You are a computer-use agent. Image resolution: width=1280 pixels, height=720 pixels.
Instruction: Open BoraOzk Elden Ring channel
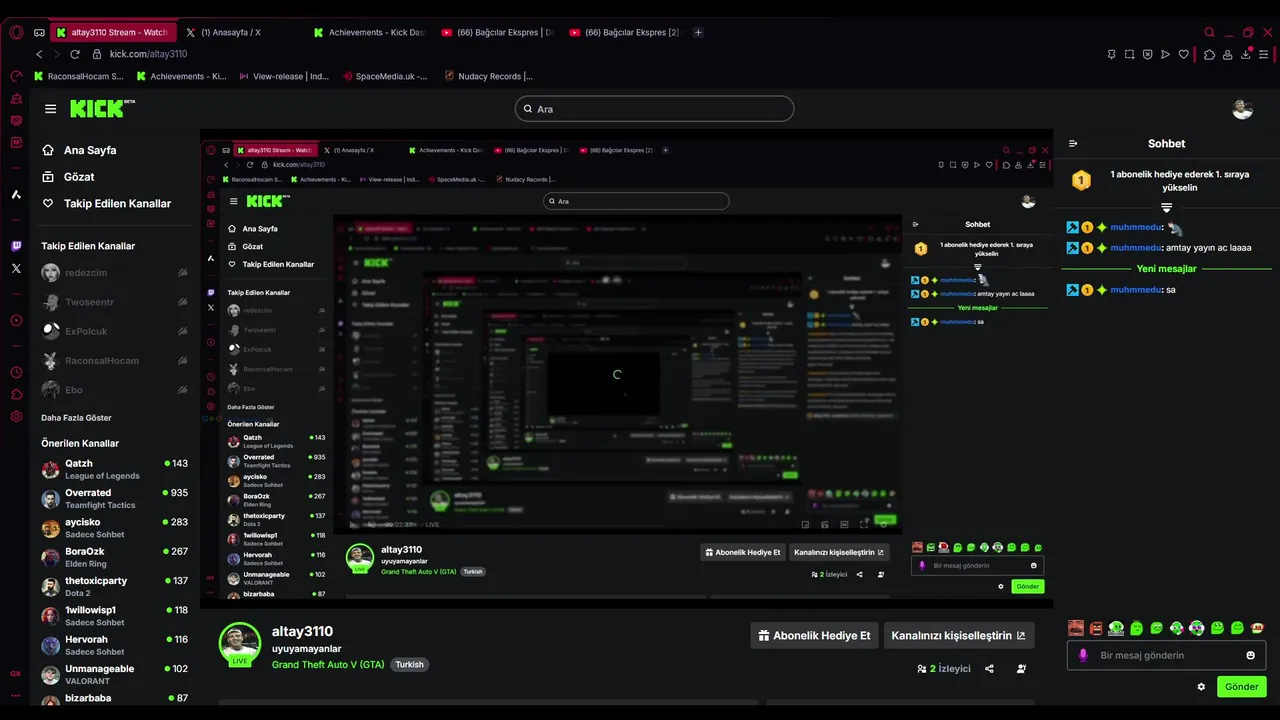114,557
